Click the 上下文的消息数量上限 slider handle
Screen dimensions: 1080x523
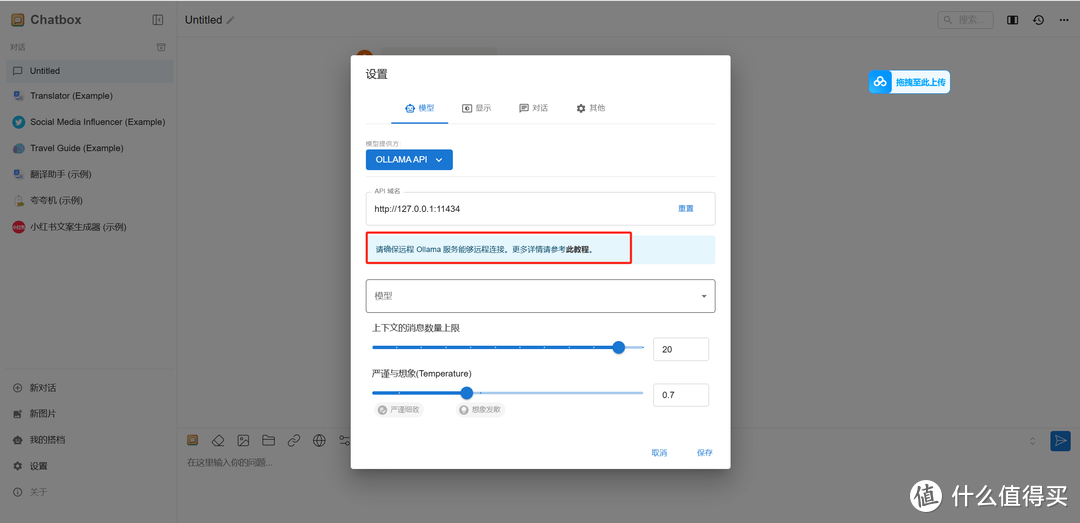click(619, 347)
